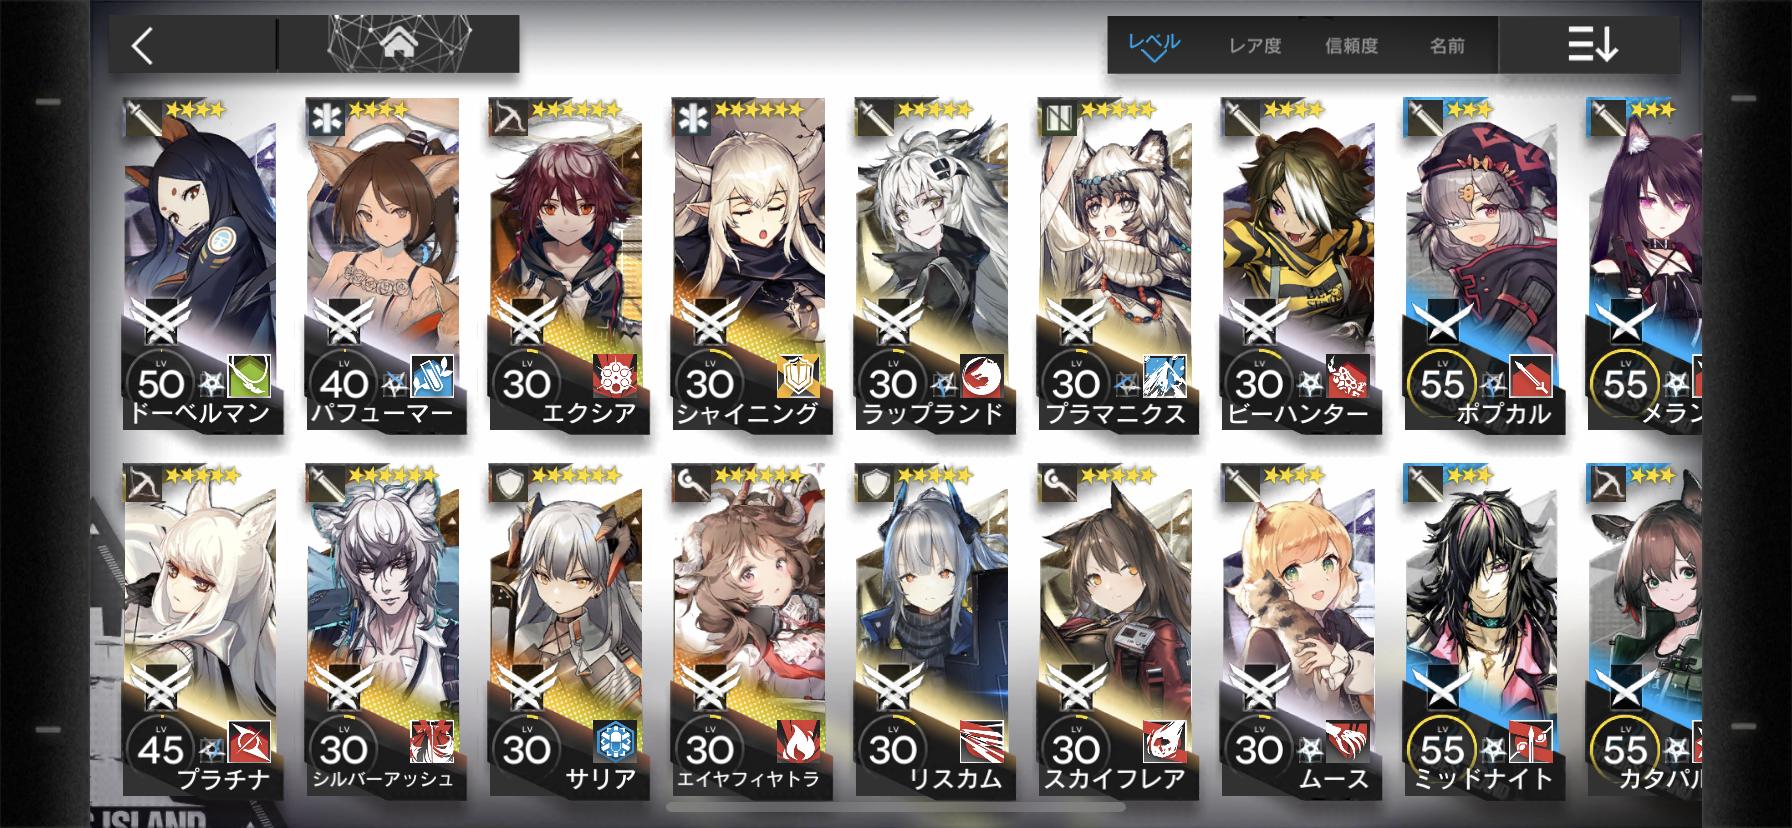Sort operators by 名前
The width and height of the screenshot is (1792, 828).
tap(1447, 46)
